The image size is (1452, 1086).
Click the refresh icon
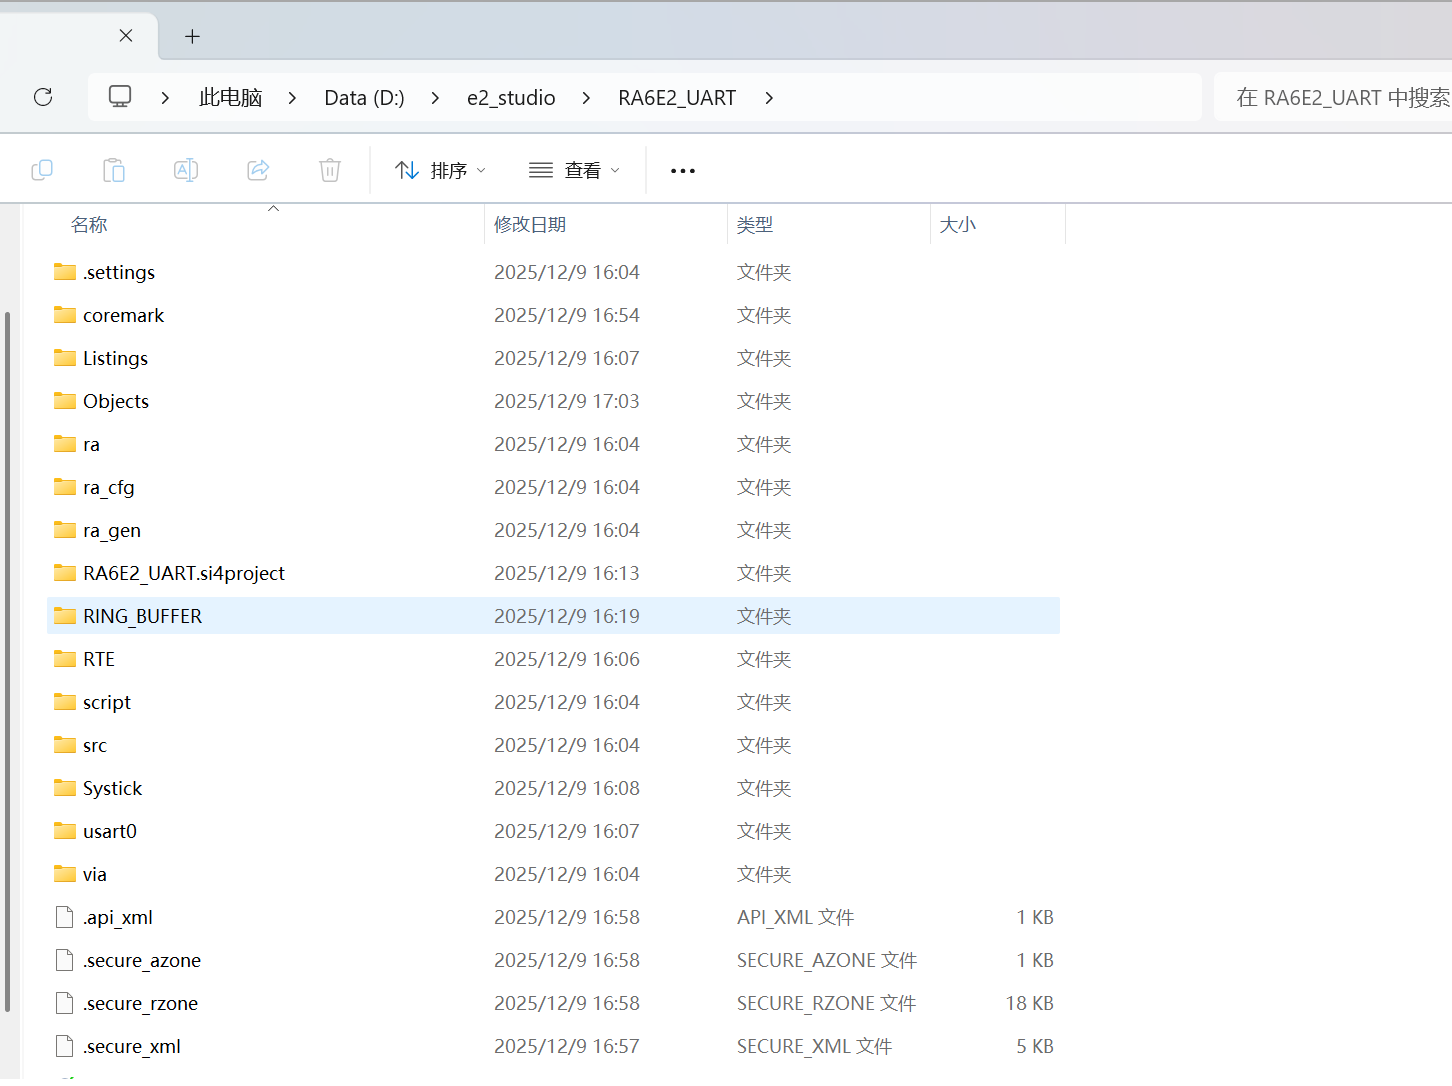(x=43, y=97)
